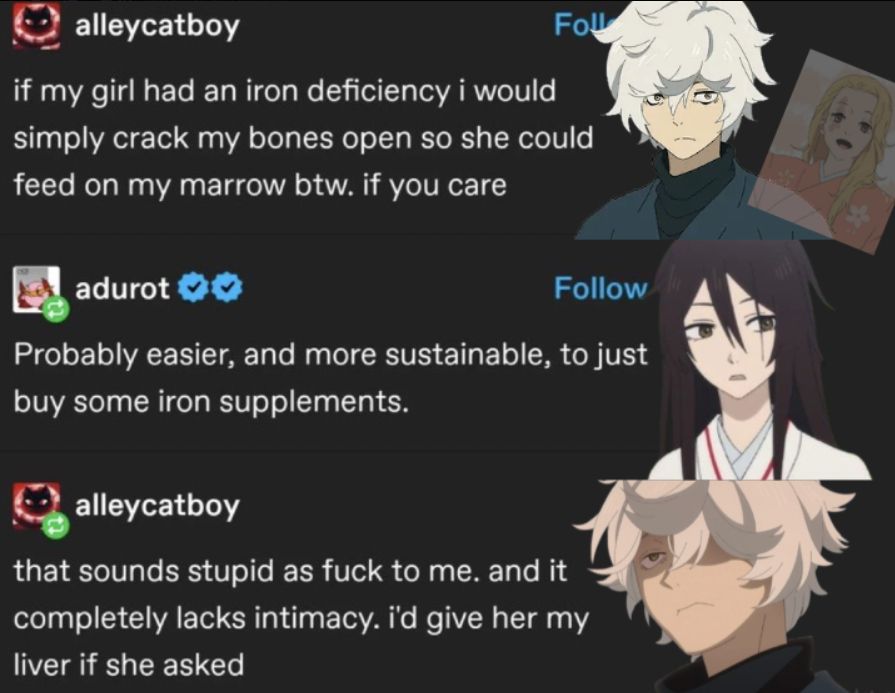This screenshot has width=895, height=693.
Task: Open alleycatboy's avatar on the last post
Action: click(x=37, y=506)
